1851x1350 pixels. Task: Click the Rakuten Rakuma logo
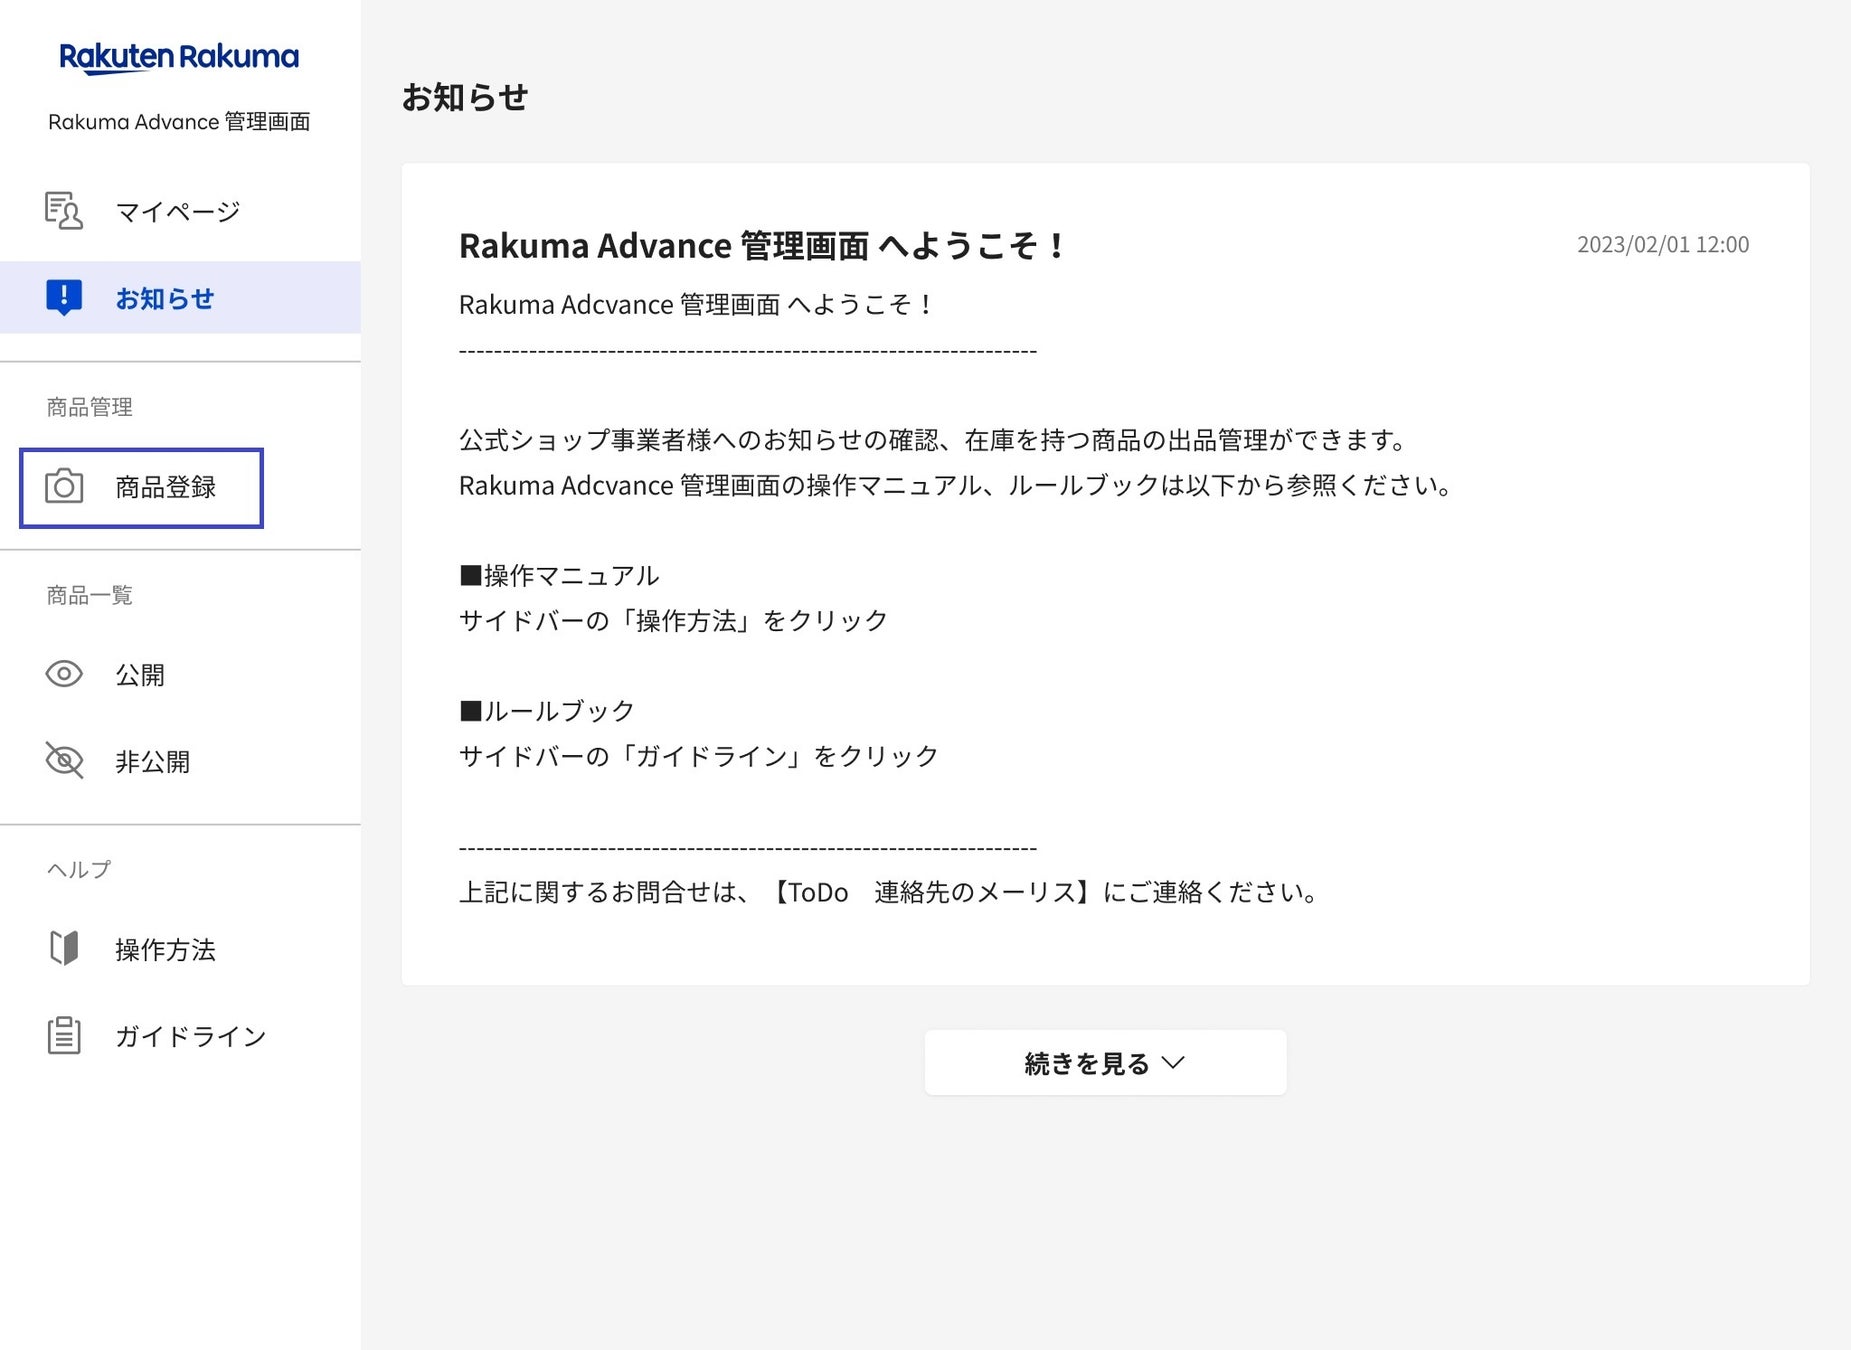[179, 58]
